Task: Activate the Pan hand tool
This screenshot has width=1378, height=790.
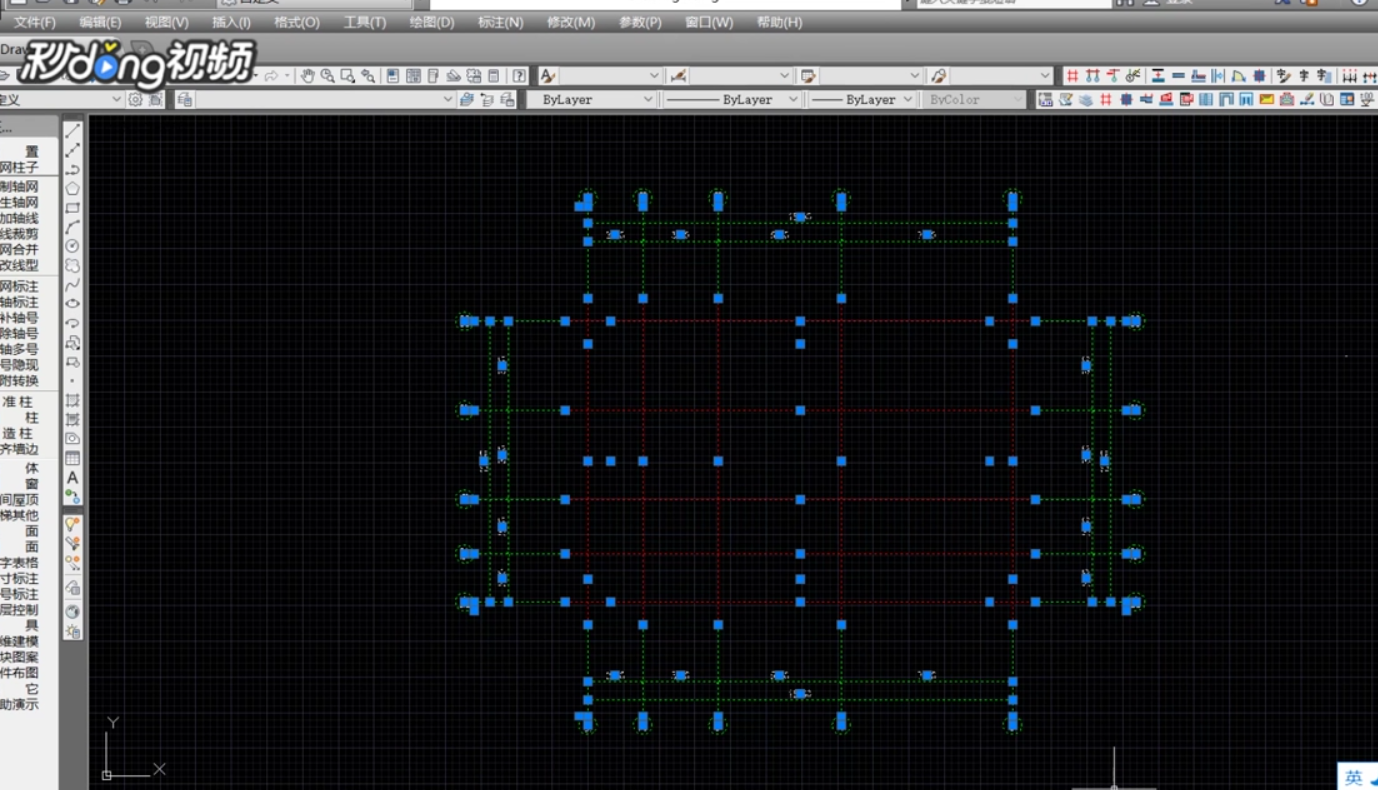Action: click(x=308, y=75)
